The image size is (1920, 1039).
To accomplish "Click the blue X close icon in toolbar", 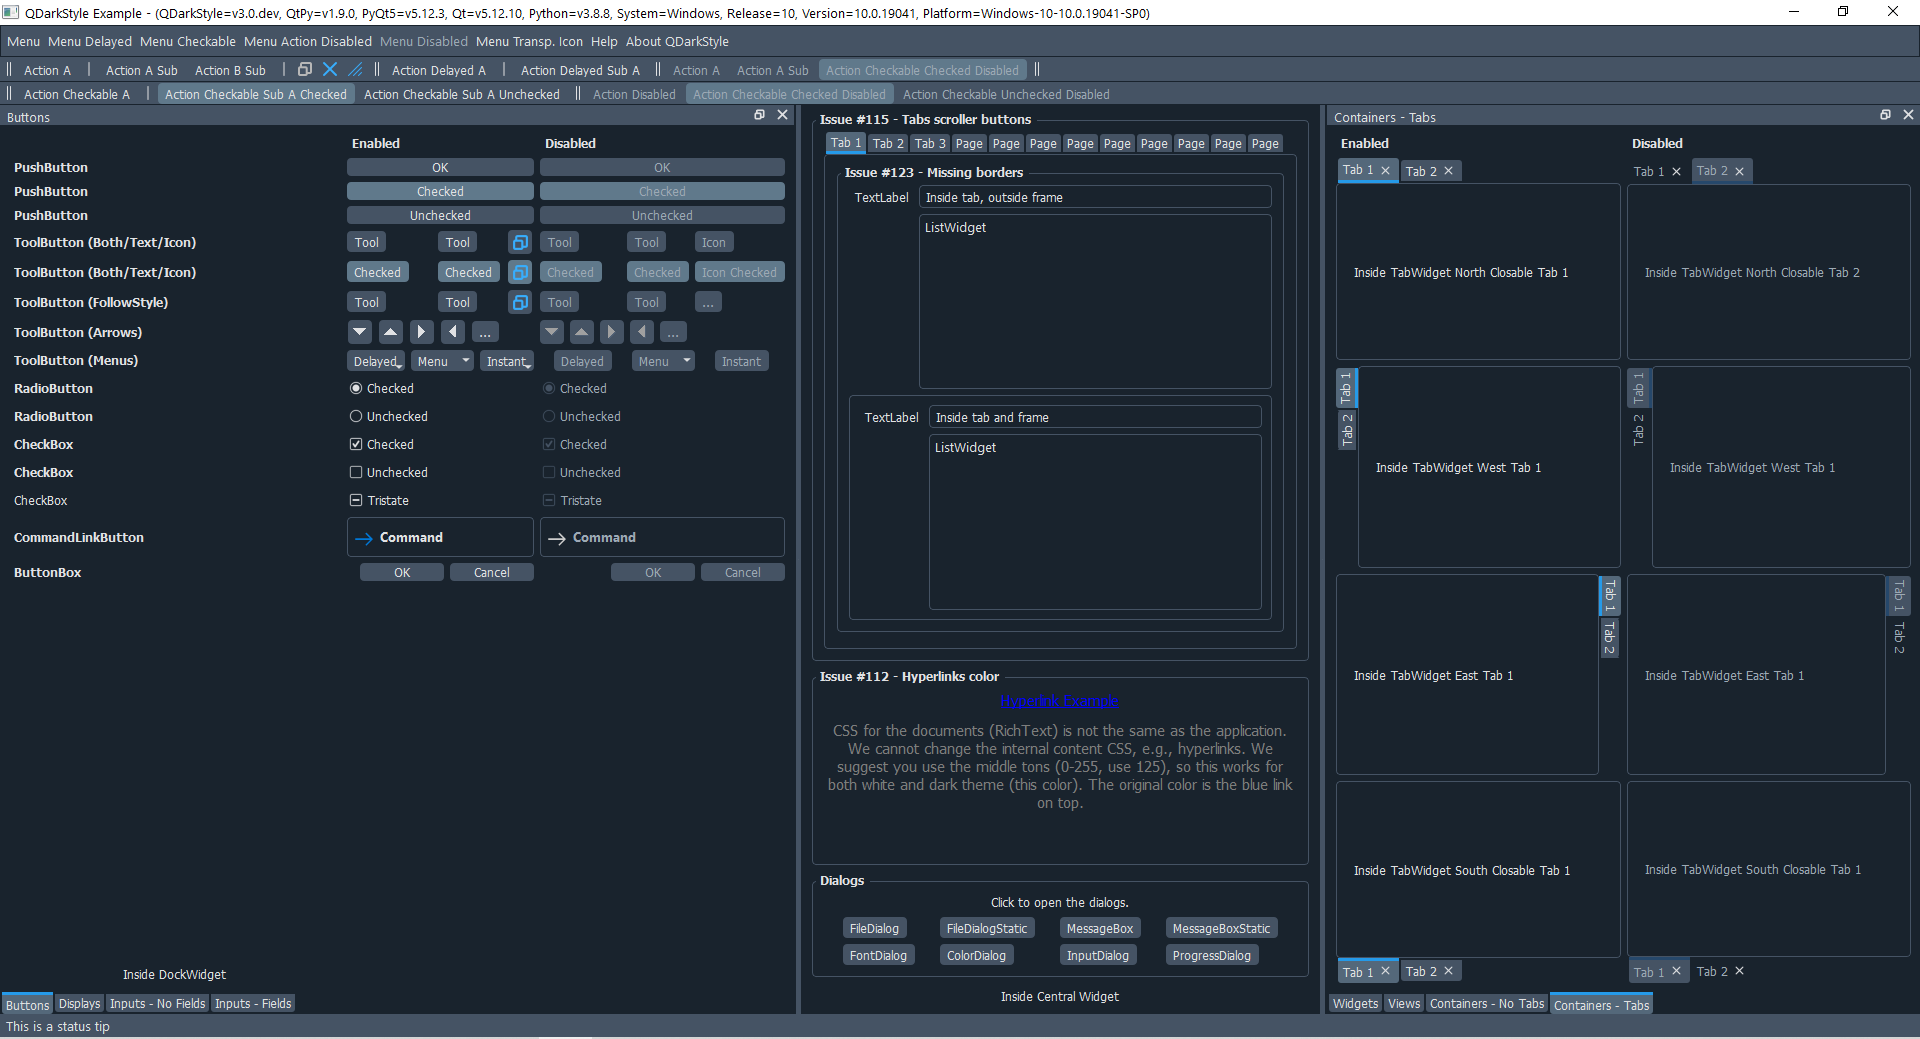I will [x=330, y=70].
